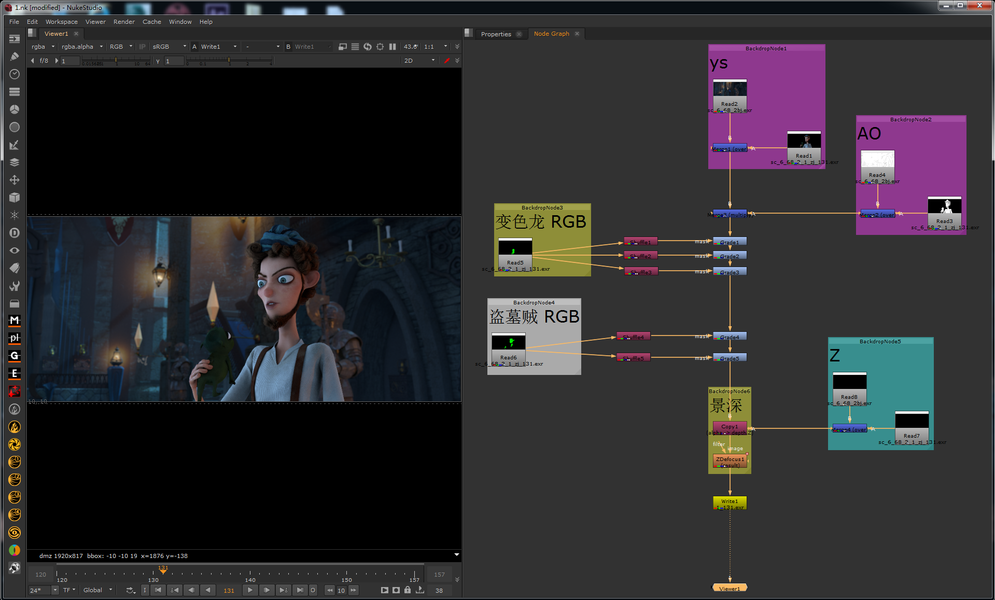
Task: Click the frame 131 timeline playhead
Action: [163, 570]
